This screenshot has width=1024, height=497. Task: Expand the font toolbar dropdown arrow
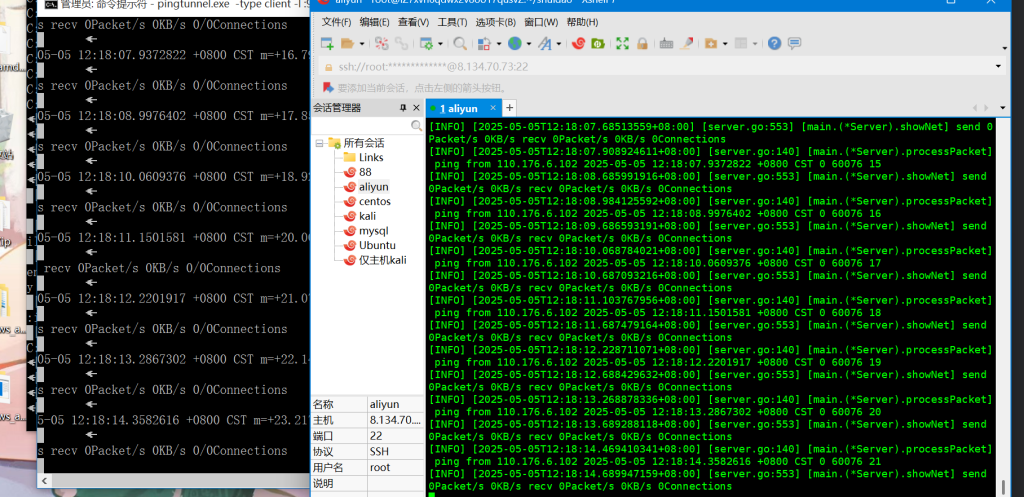(558, 43)
